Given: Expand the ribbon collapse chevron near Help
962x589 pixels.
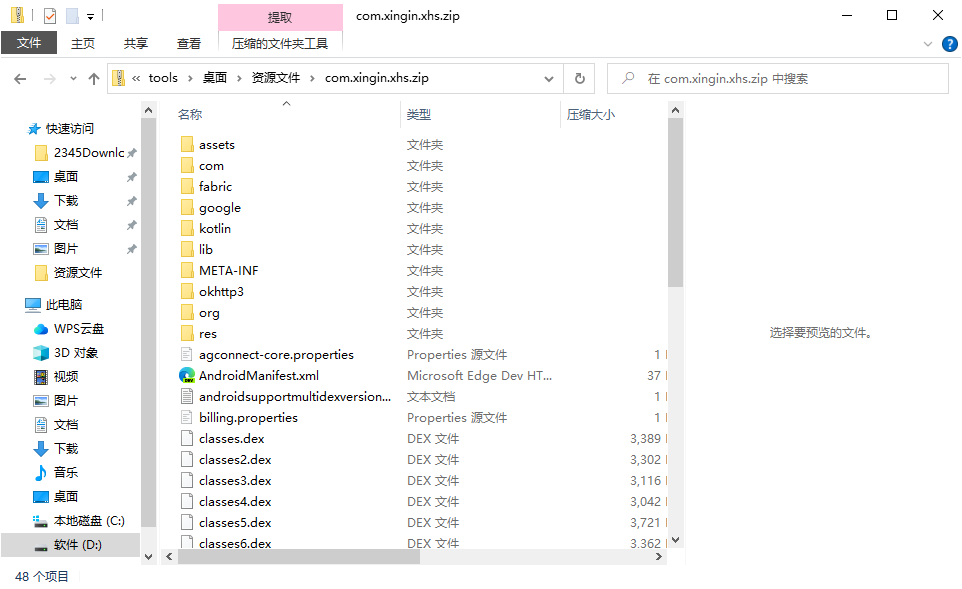Looking at the screenshot, I should coord(927,43).
